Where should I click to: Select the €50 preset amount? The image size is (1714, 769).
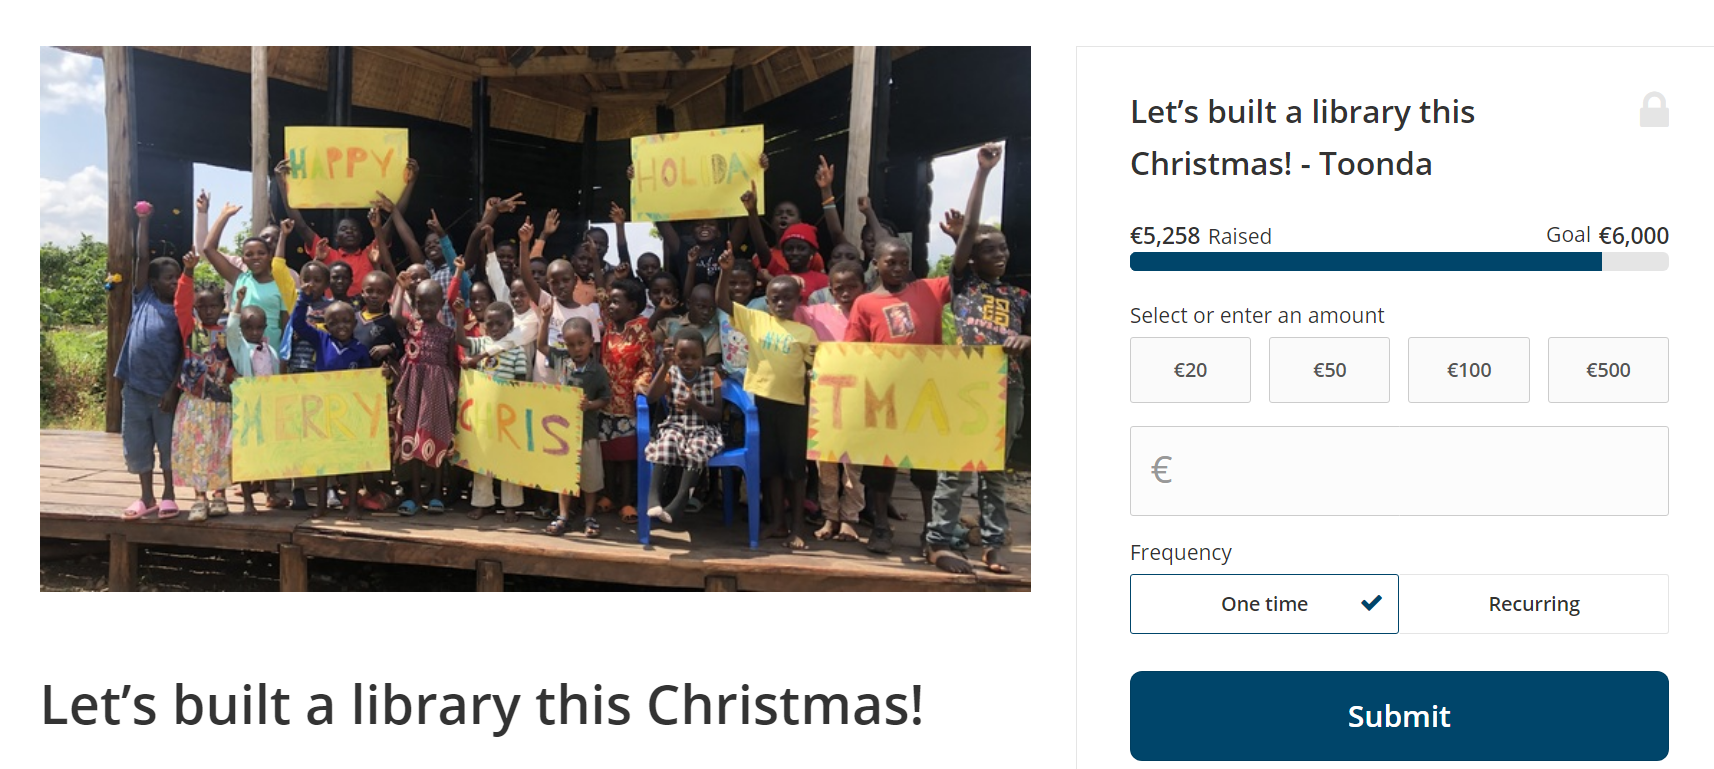pyautogui.click(x=1329, y=370)
